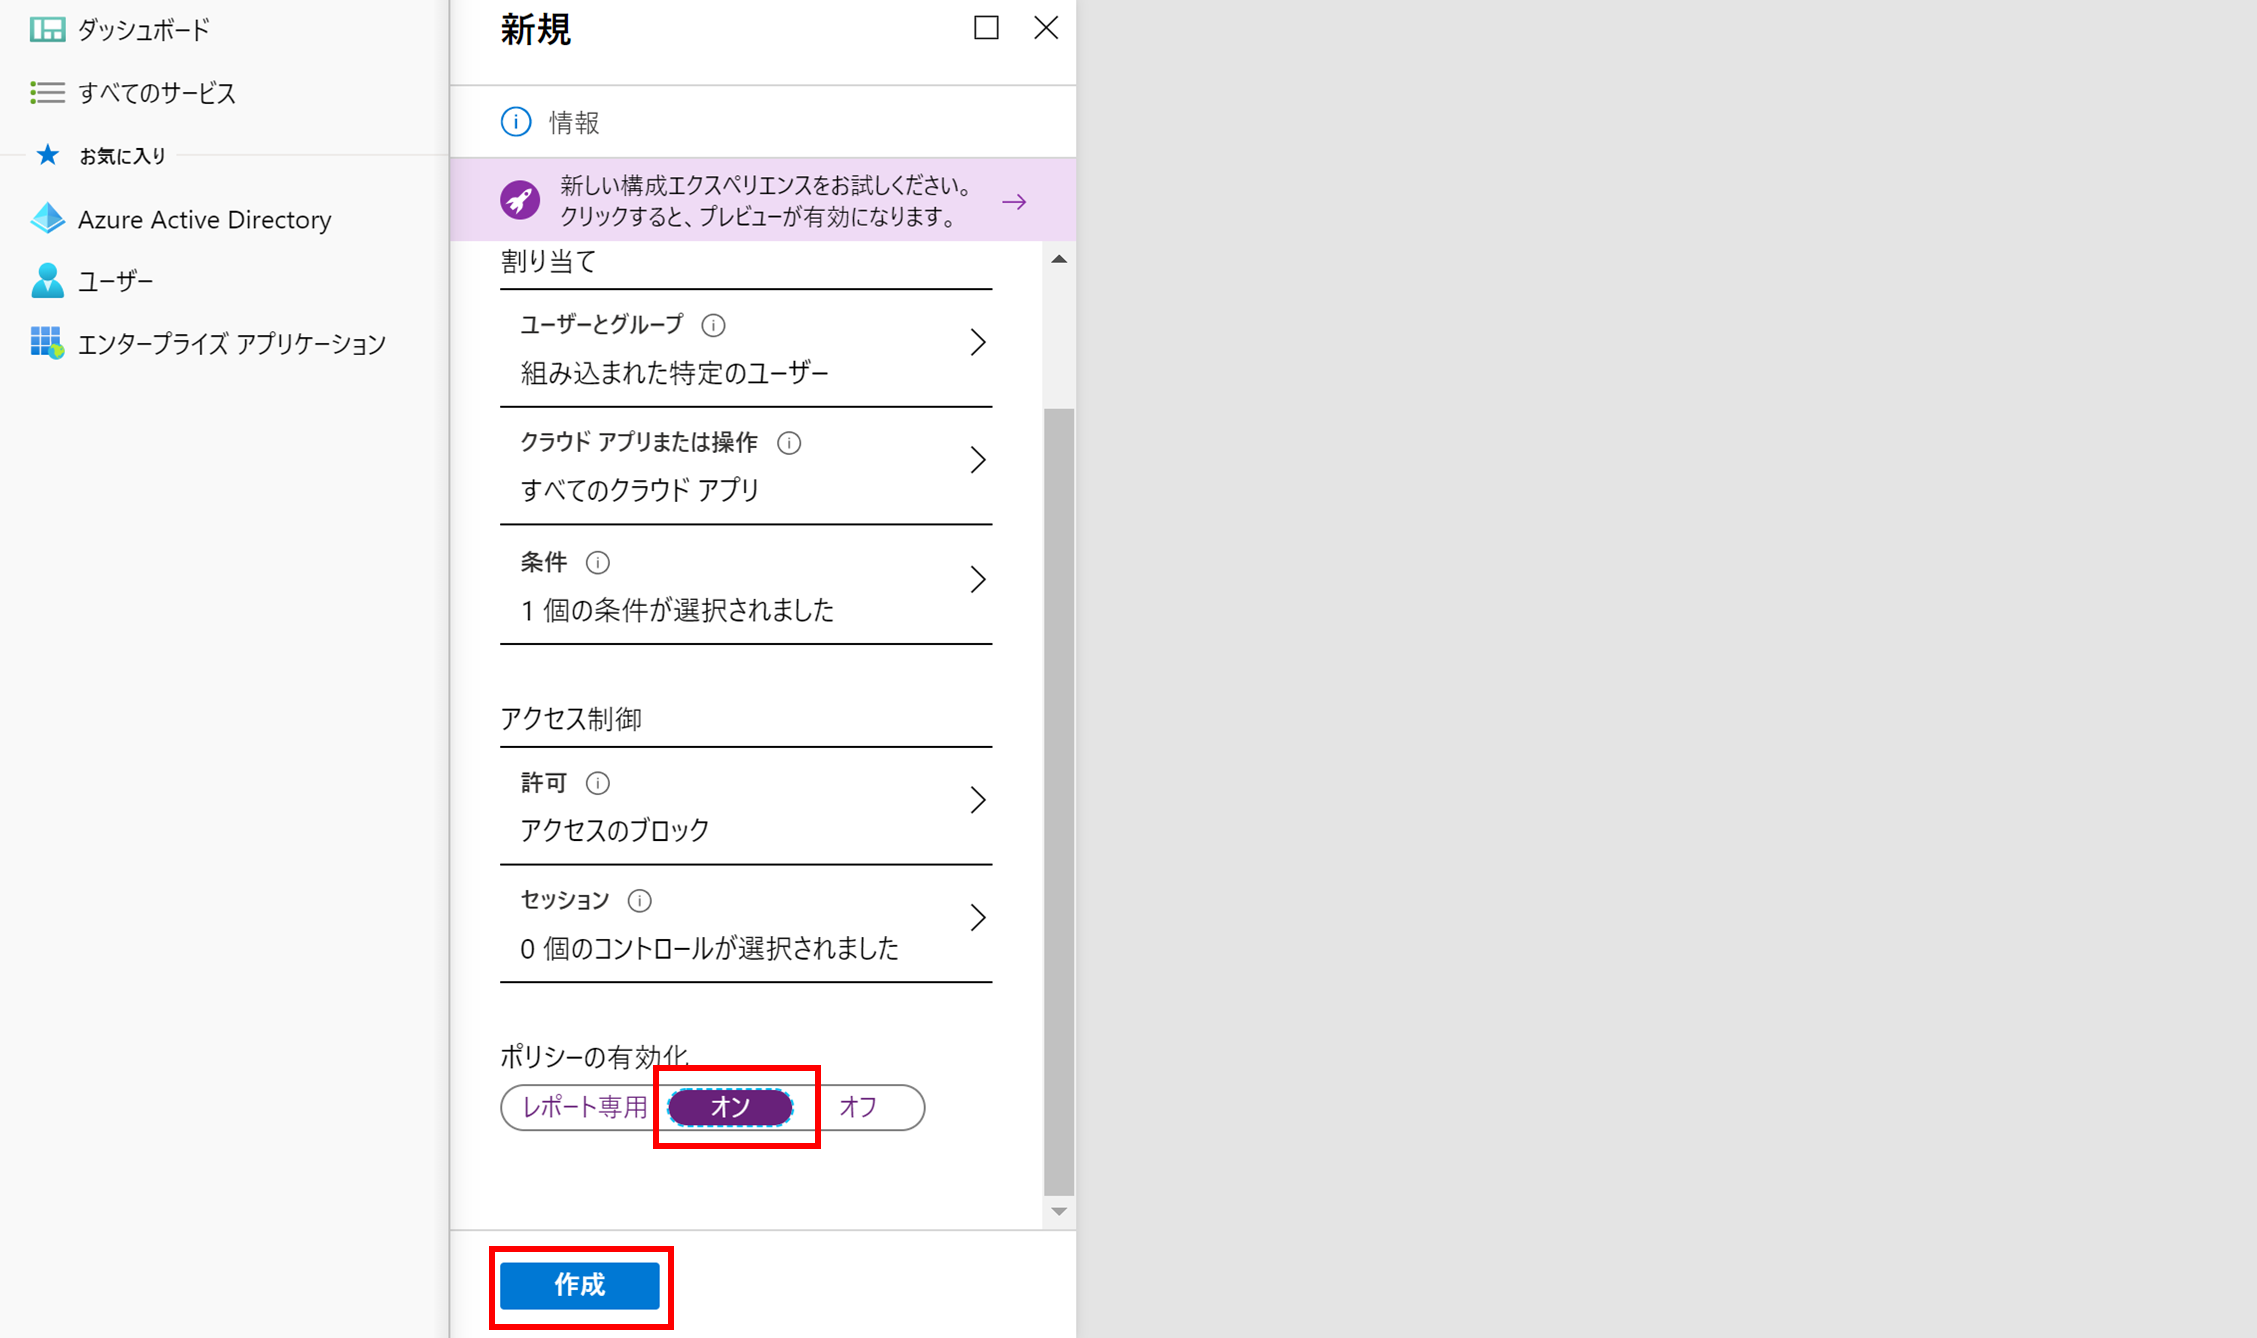The width and height of the screenshot is (2257, 1338).
Task: Open すべてのサービス menu item
Action: 157,93
